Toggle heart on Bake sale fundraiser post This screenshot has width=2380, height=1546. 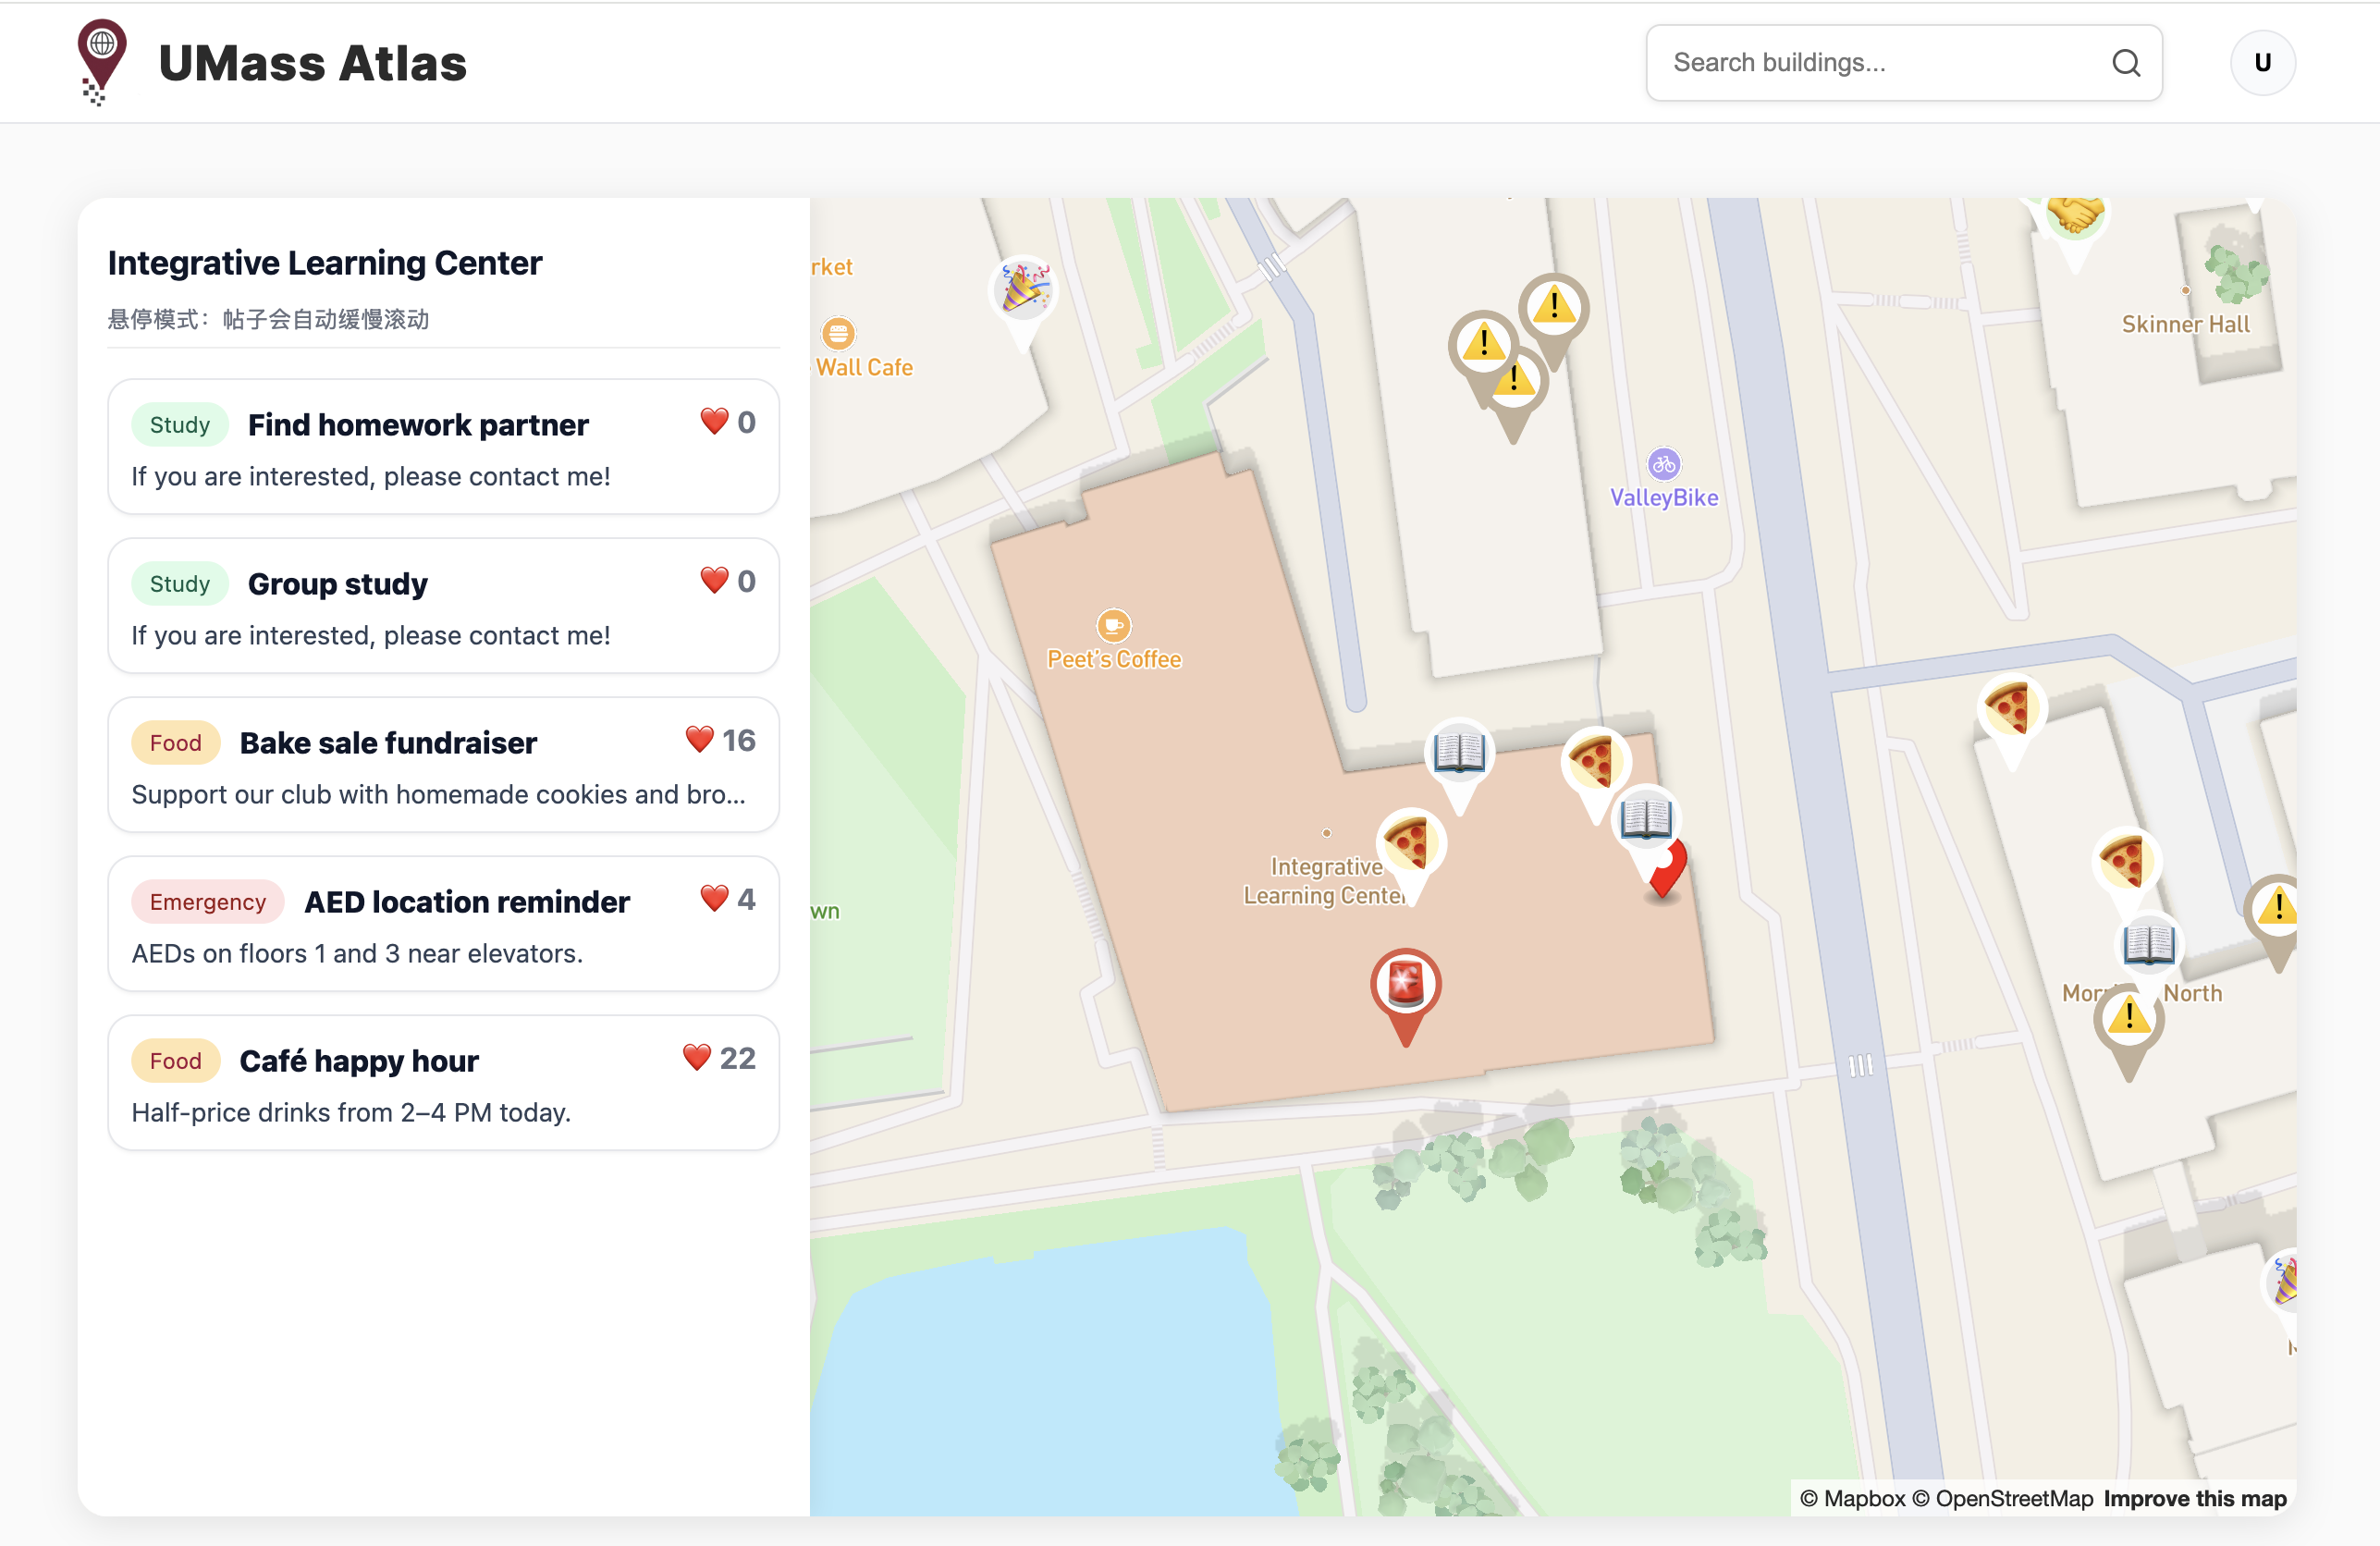coord(700,740)
